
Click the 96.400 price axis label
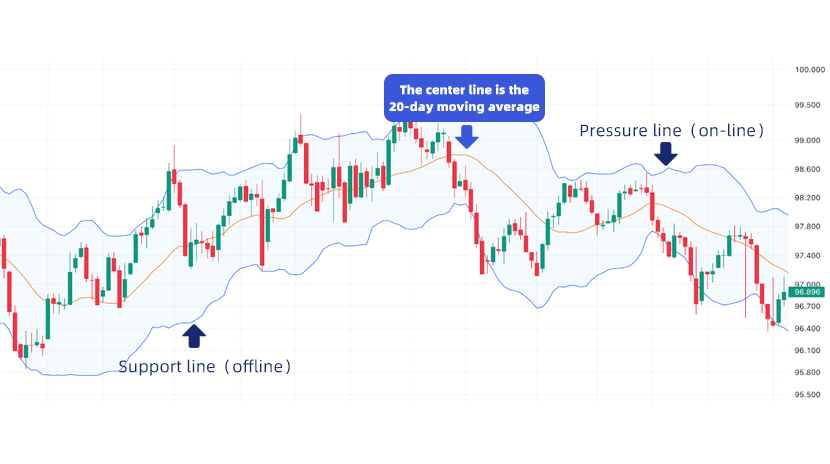coord(807,329)
